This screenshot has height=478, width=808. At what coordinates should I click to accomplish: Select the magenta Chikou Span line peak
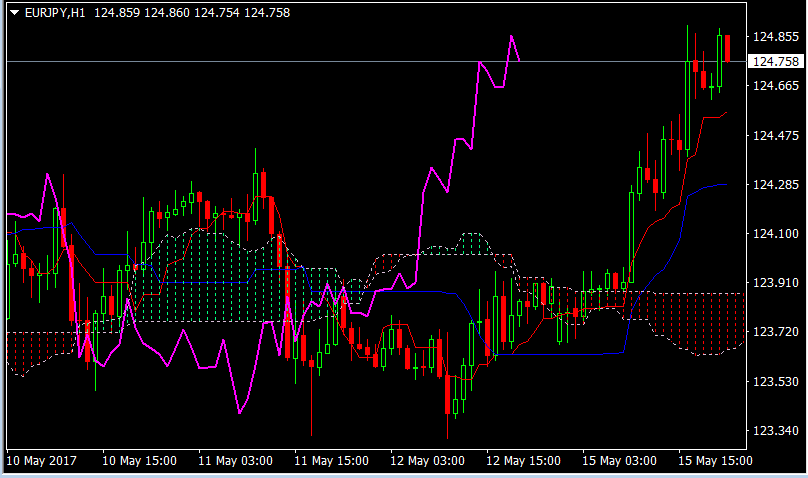tap(511, 37)
